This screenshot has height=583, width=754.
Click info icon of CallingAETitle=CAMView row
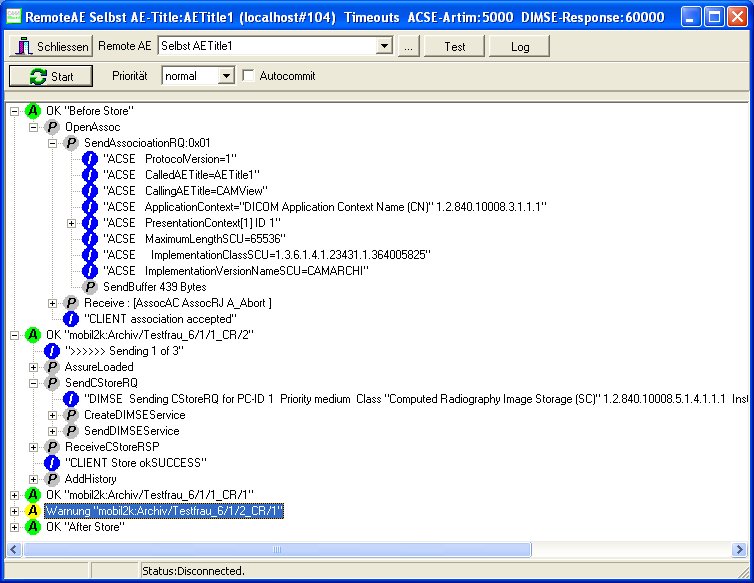90,191
